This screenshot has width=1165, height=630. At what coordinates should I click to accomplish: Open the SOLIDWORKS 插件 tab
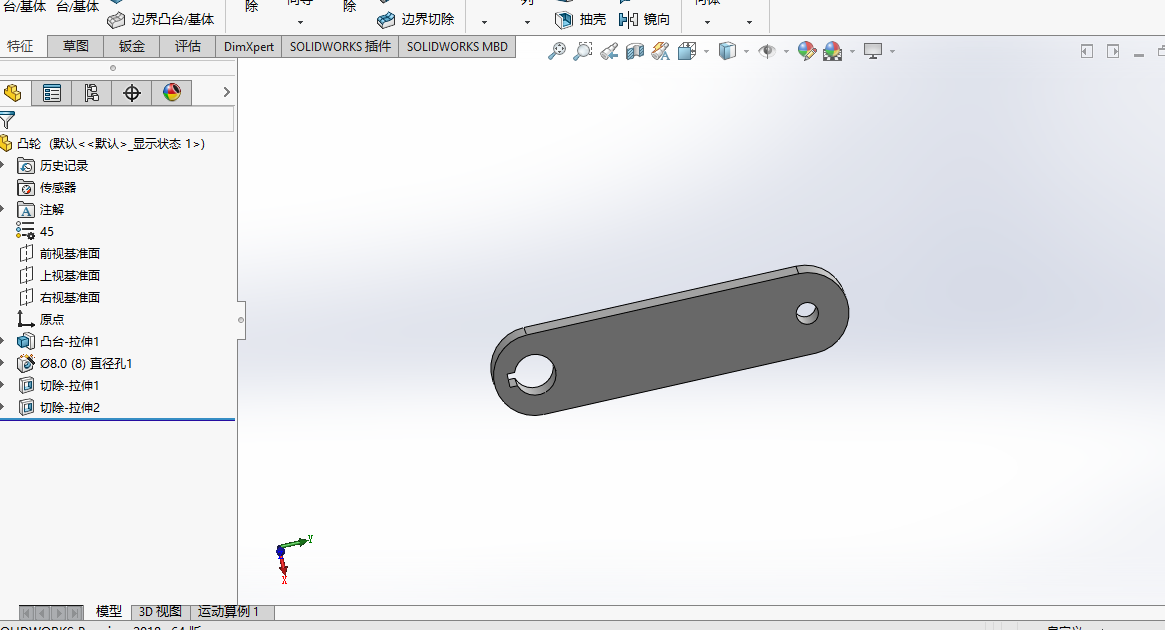point(340,46)
